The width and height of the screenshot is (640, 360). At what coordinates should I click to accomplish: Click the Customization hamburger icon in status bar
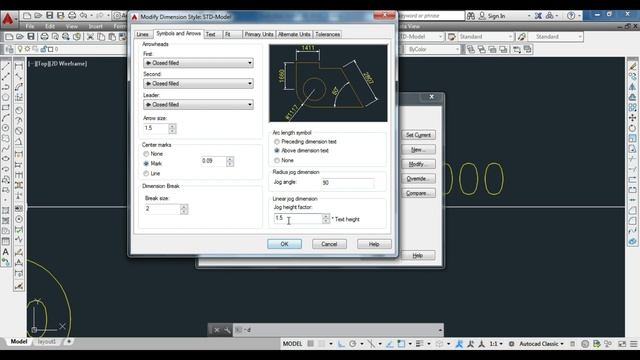pyautogui.click(x=634, y=344)
